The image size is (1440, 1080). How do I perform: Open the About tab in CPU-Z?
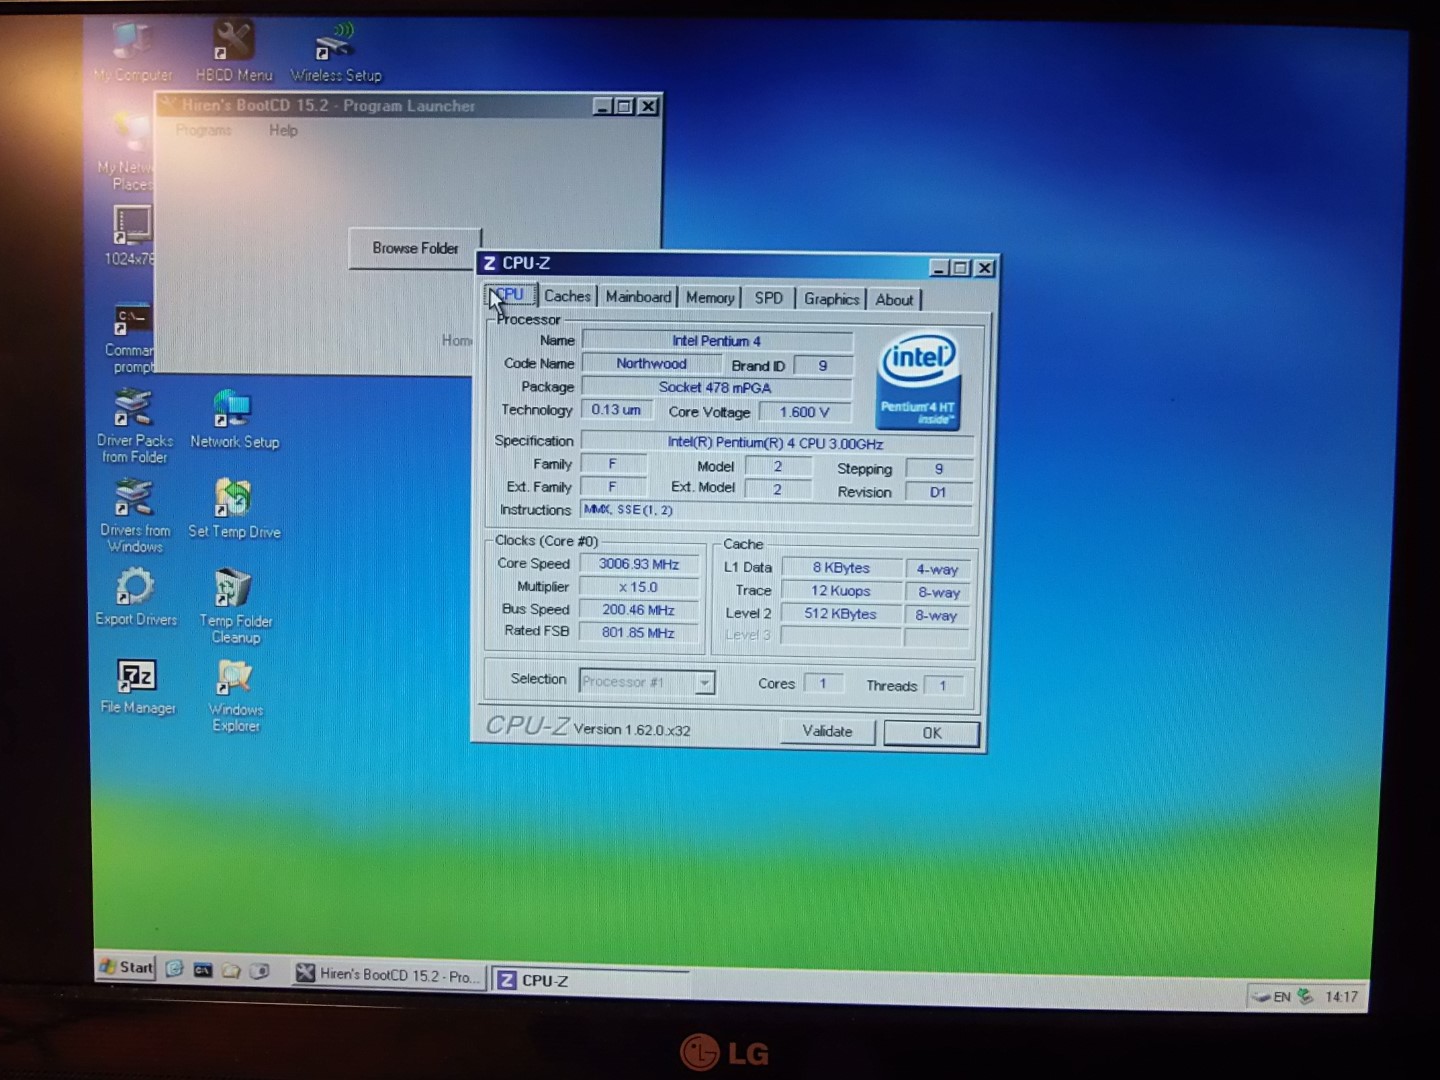(894, 300)
